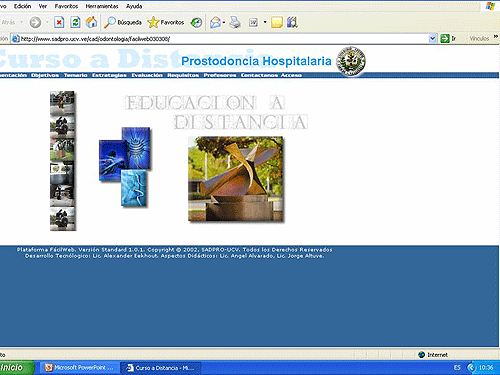Select Curso a Distancia taskbar button
This screenshot has width=500, height=375.
pos(161,368)
